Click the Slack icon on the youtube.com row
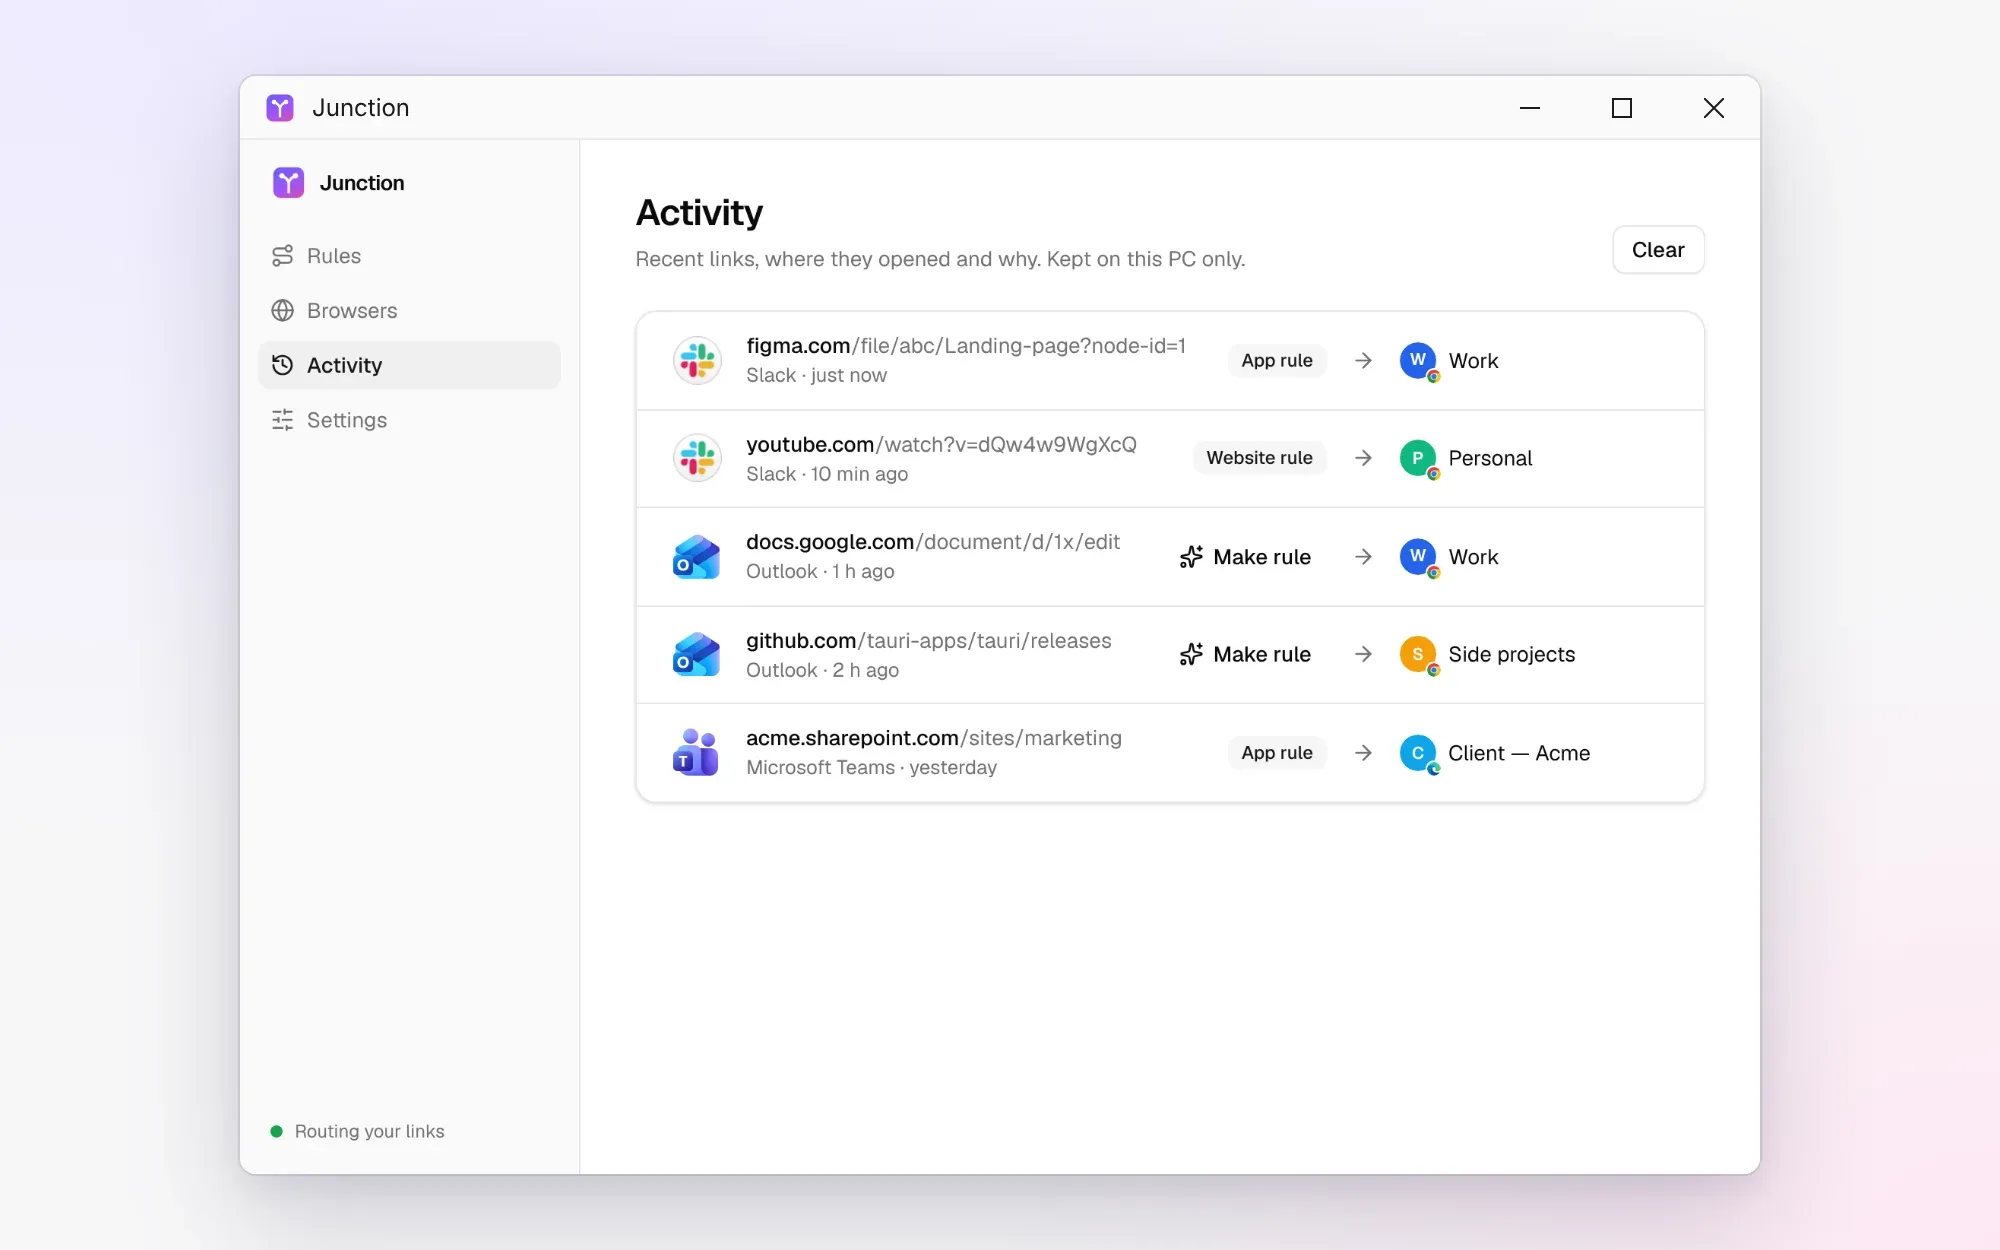 697,458
